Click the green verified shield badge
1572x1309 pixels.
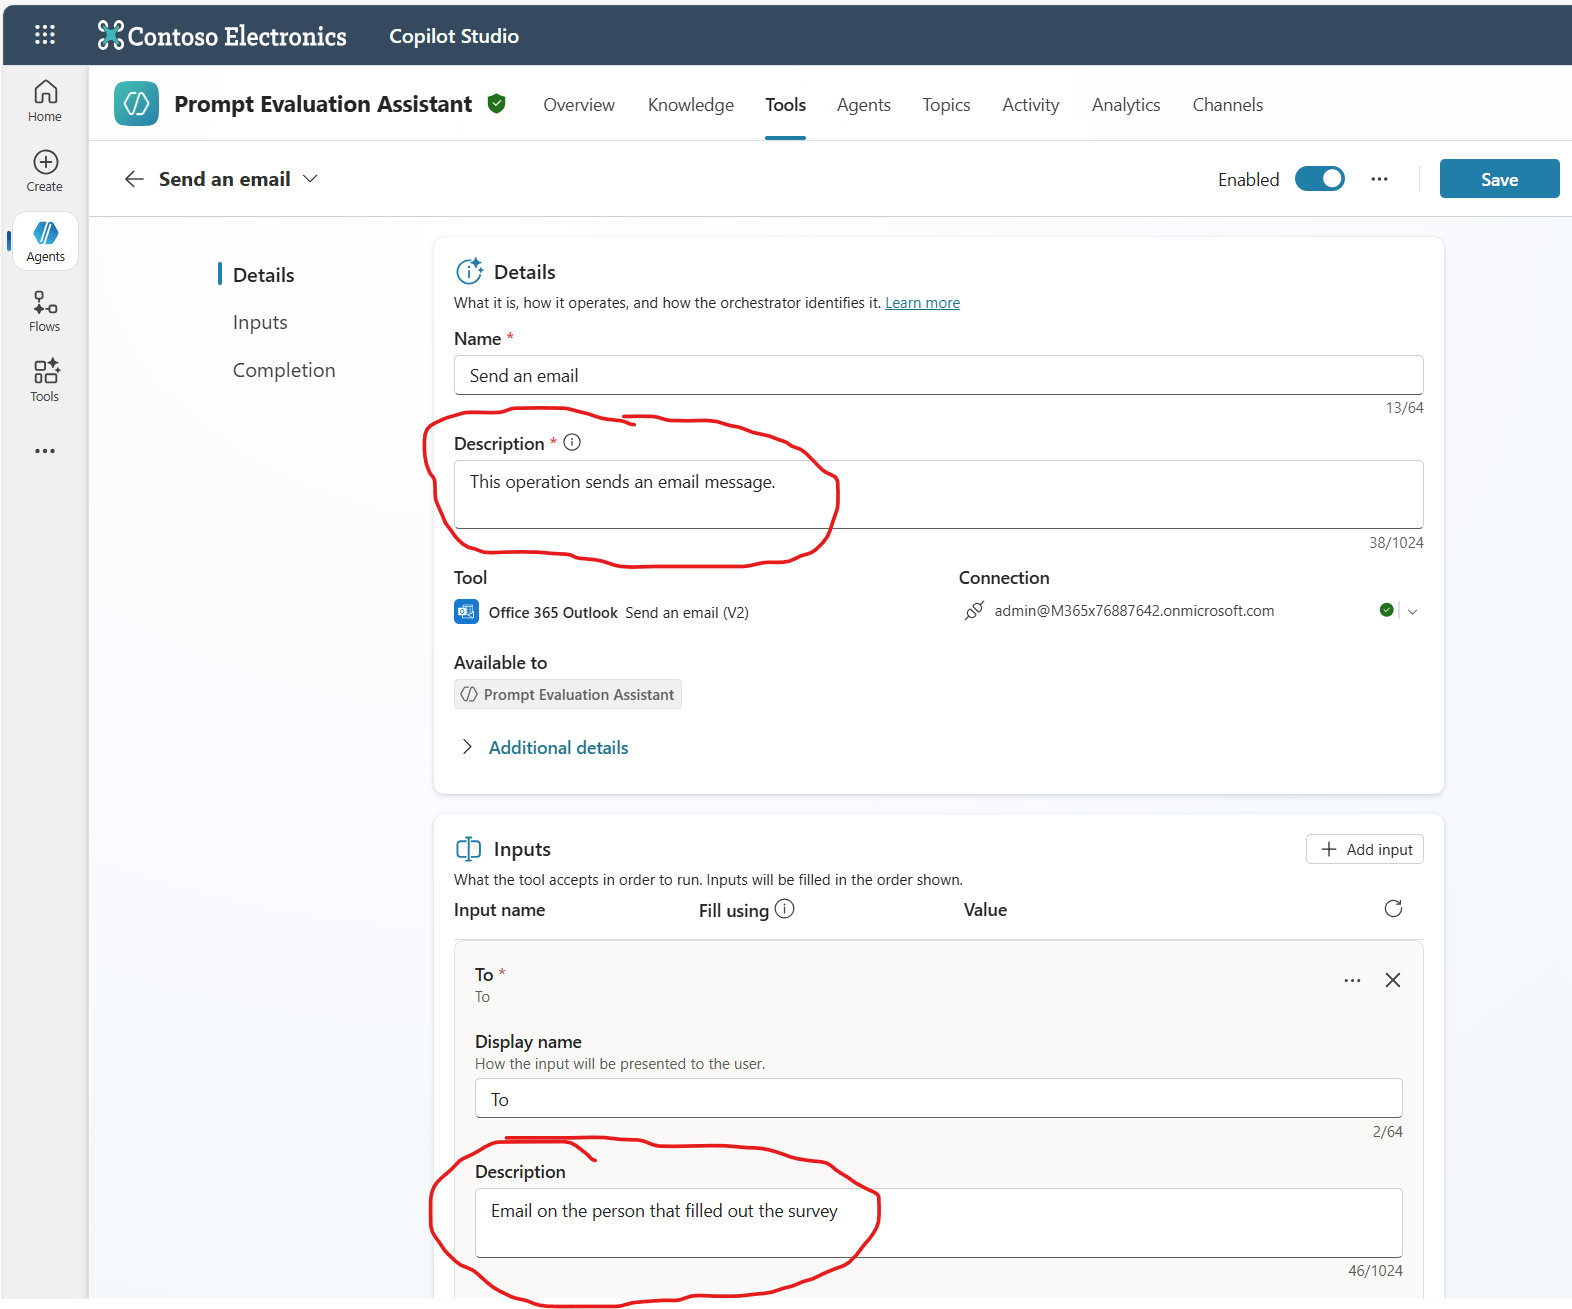497,103
